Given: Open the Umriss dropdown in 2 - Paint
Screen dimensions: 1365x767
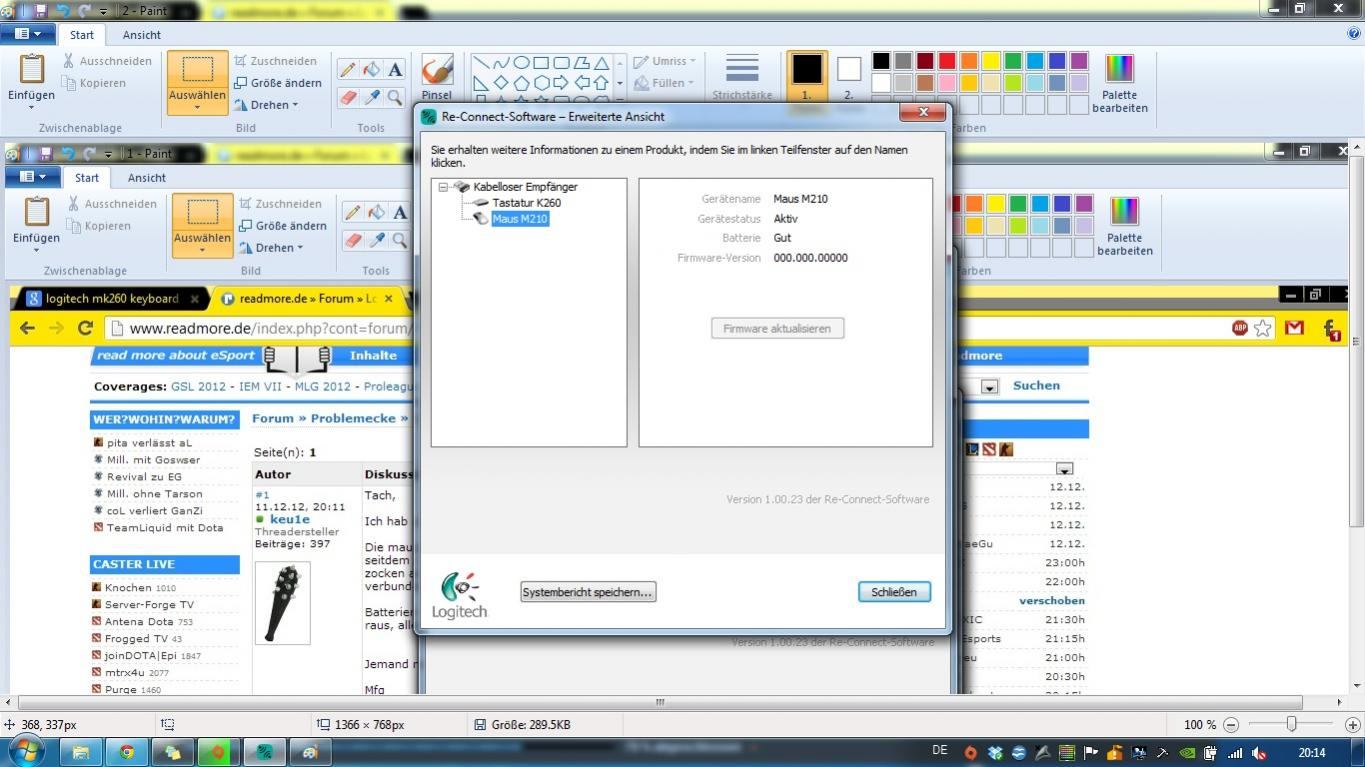Looking at the screenshot, I should click(x=665, y=61).
